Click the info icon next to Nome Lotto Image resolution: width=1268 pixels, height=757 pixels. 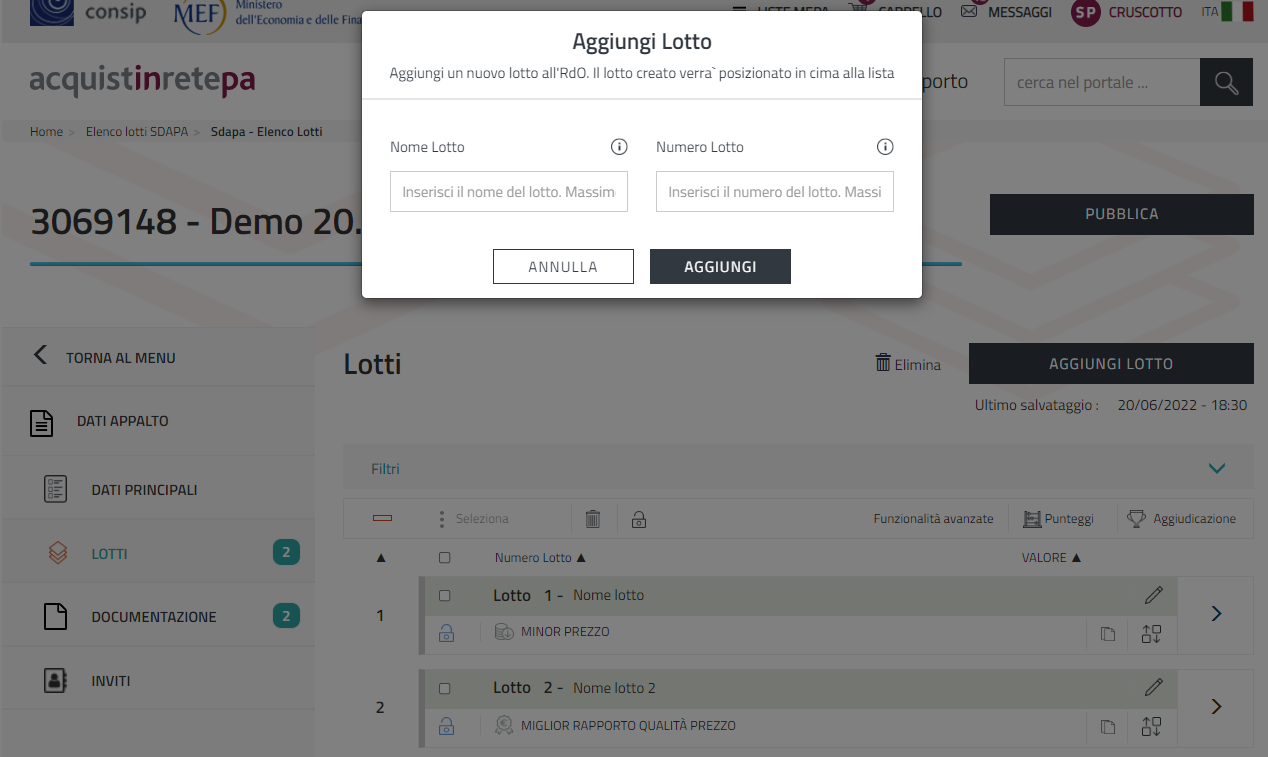pos(619,147)
